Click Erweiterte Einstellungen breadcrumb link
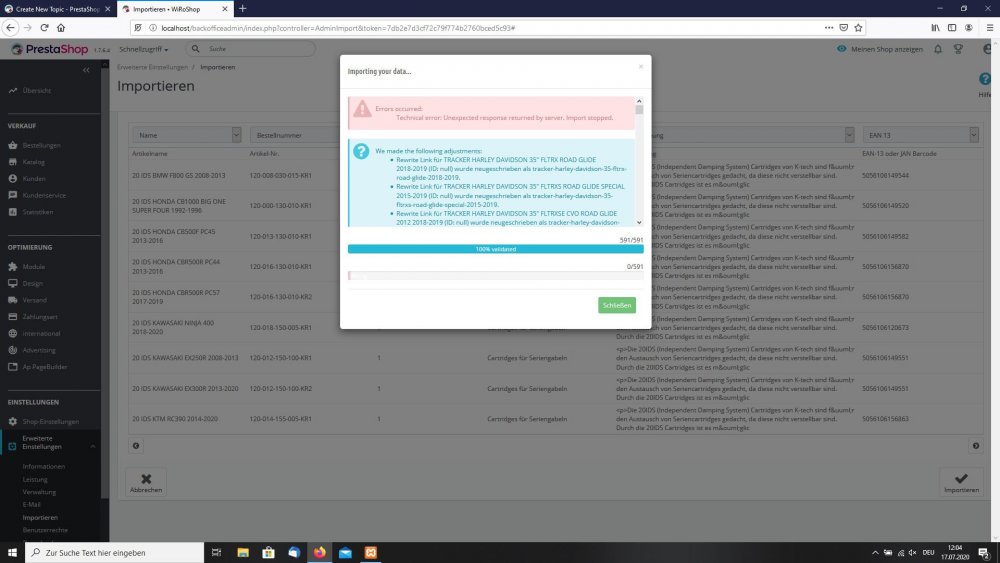This screenshot has height=563, width=1000. click(x=152, y=67)
